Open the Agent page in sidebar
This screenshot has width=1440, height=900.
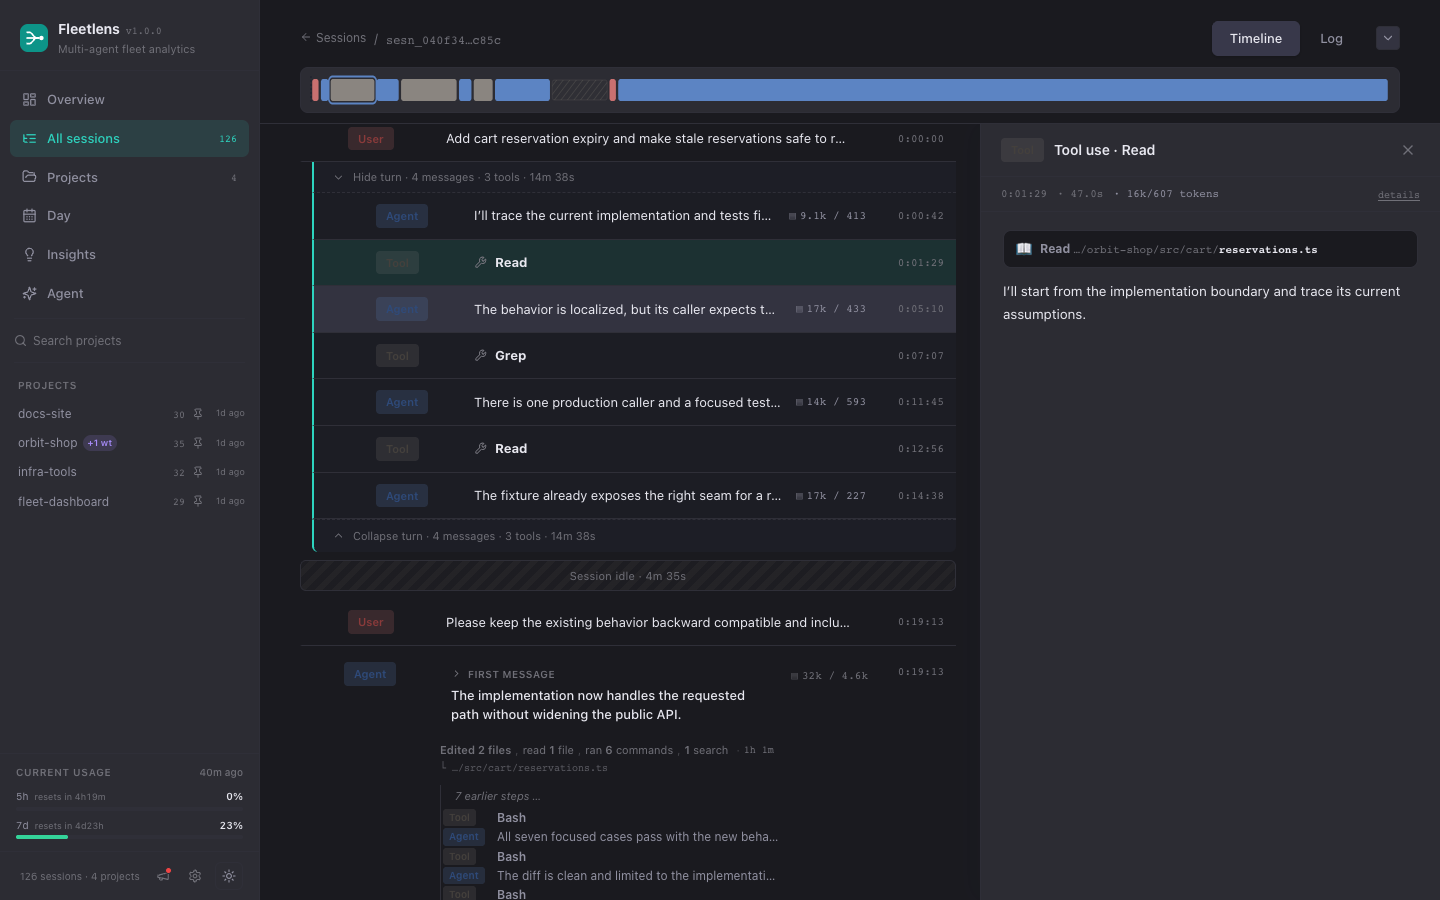pyautogui.click(x=129, y=294)
